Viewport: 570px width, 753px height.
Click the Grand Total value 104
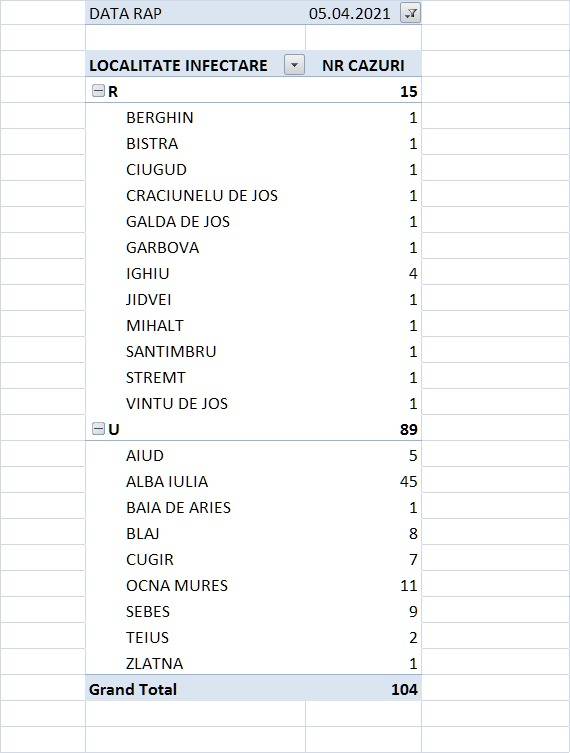point(404,689)
